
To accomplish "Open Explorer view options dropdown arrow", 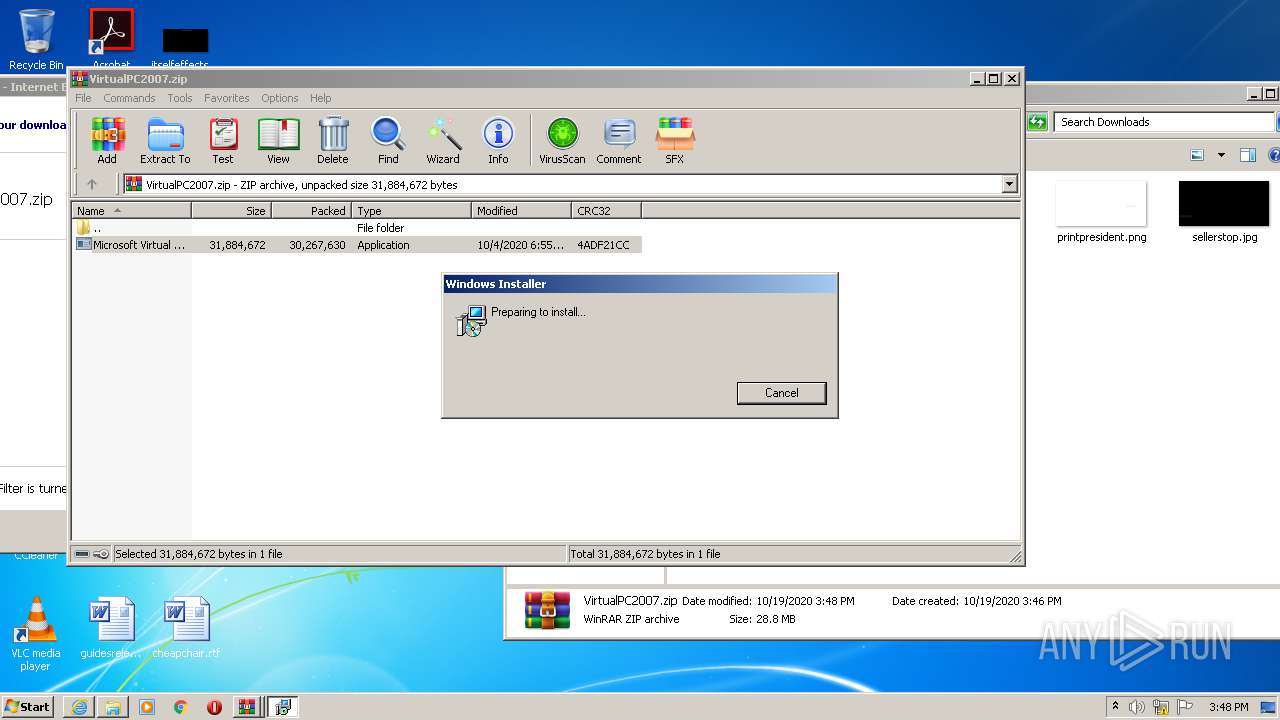I will [x=1221, y=155].
